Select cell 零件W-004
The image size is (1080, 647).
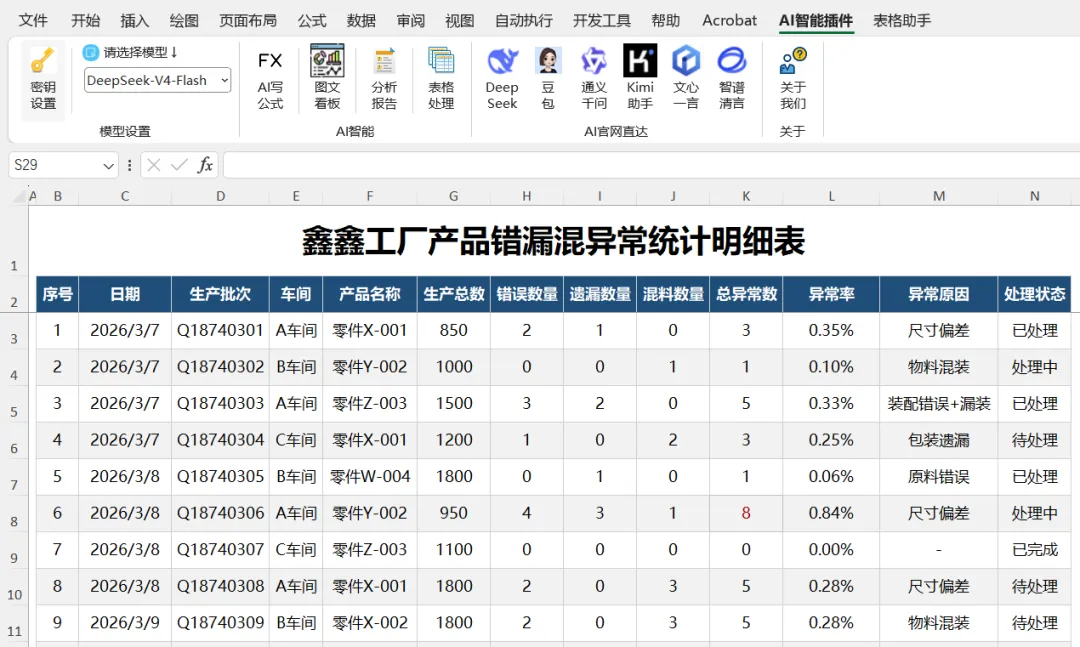click(370, 477)
